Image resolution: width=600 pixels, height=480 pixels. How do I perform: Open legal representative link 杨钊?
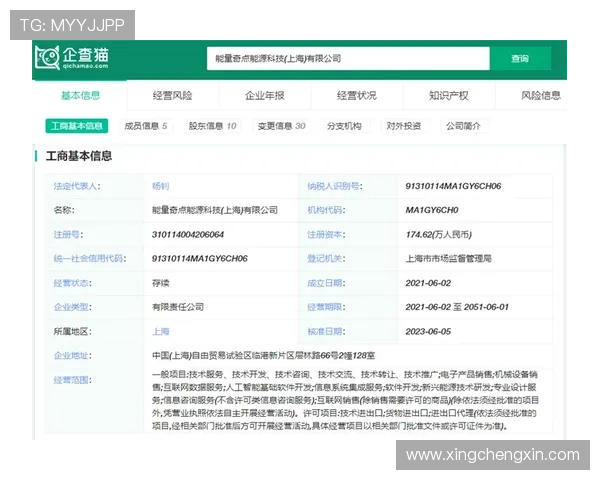(x=160, y=186)
